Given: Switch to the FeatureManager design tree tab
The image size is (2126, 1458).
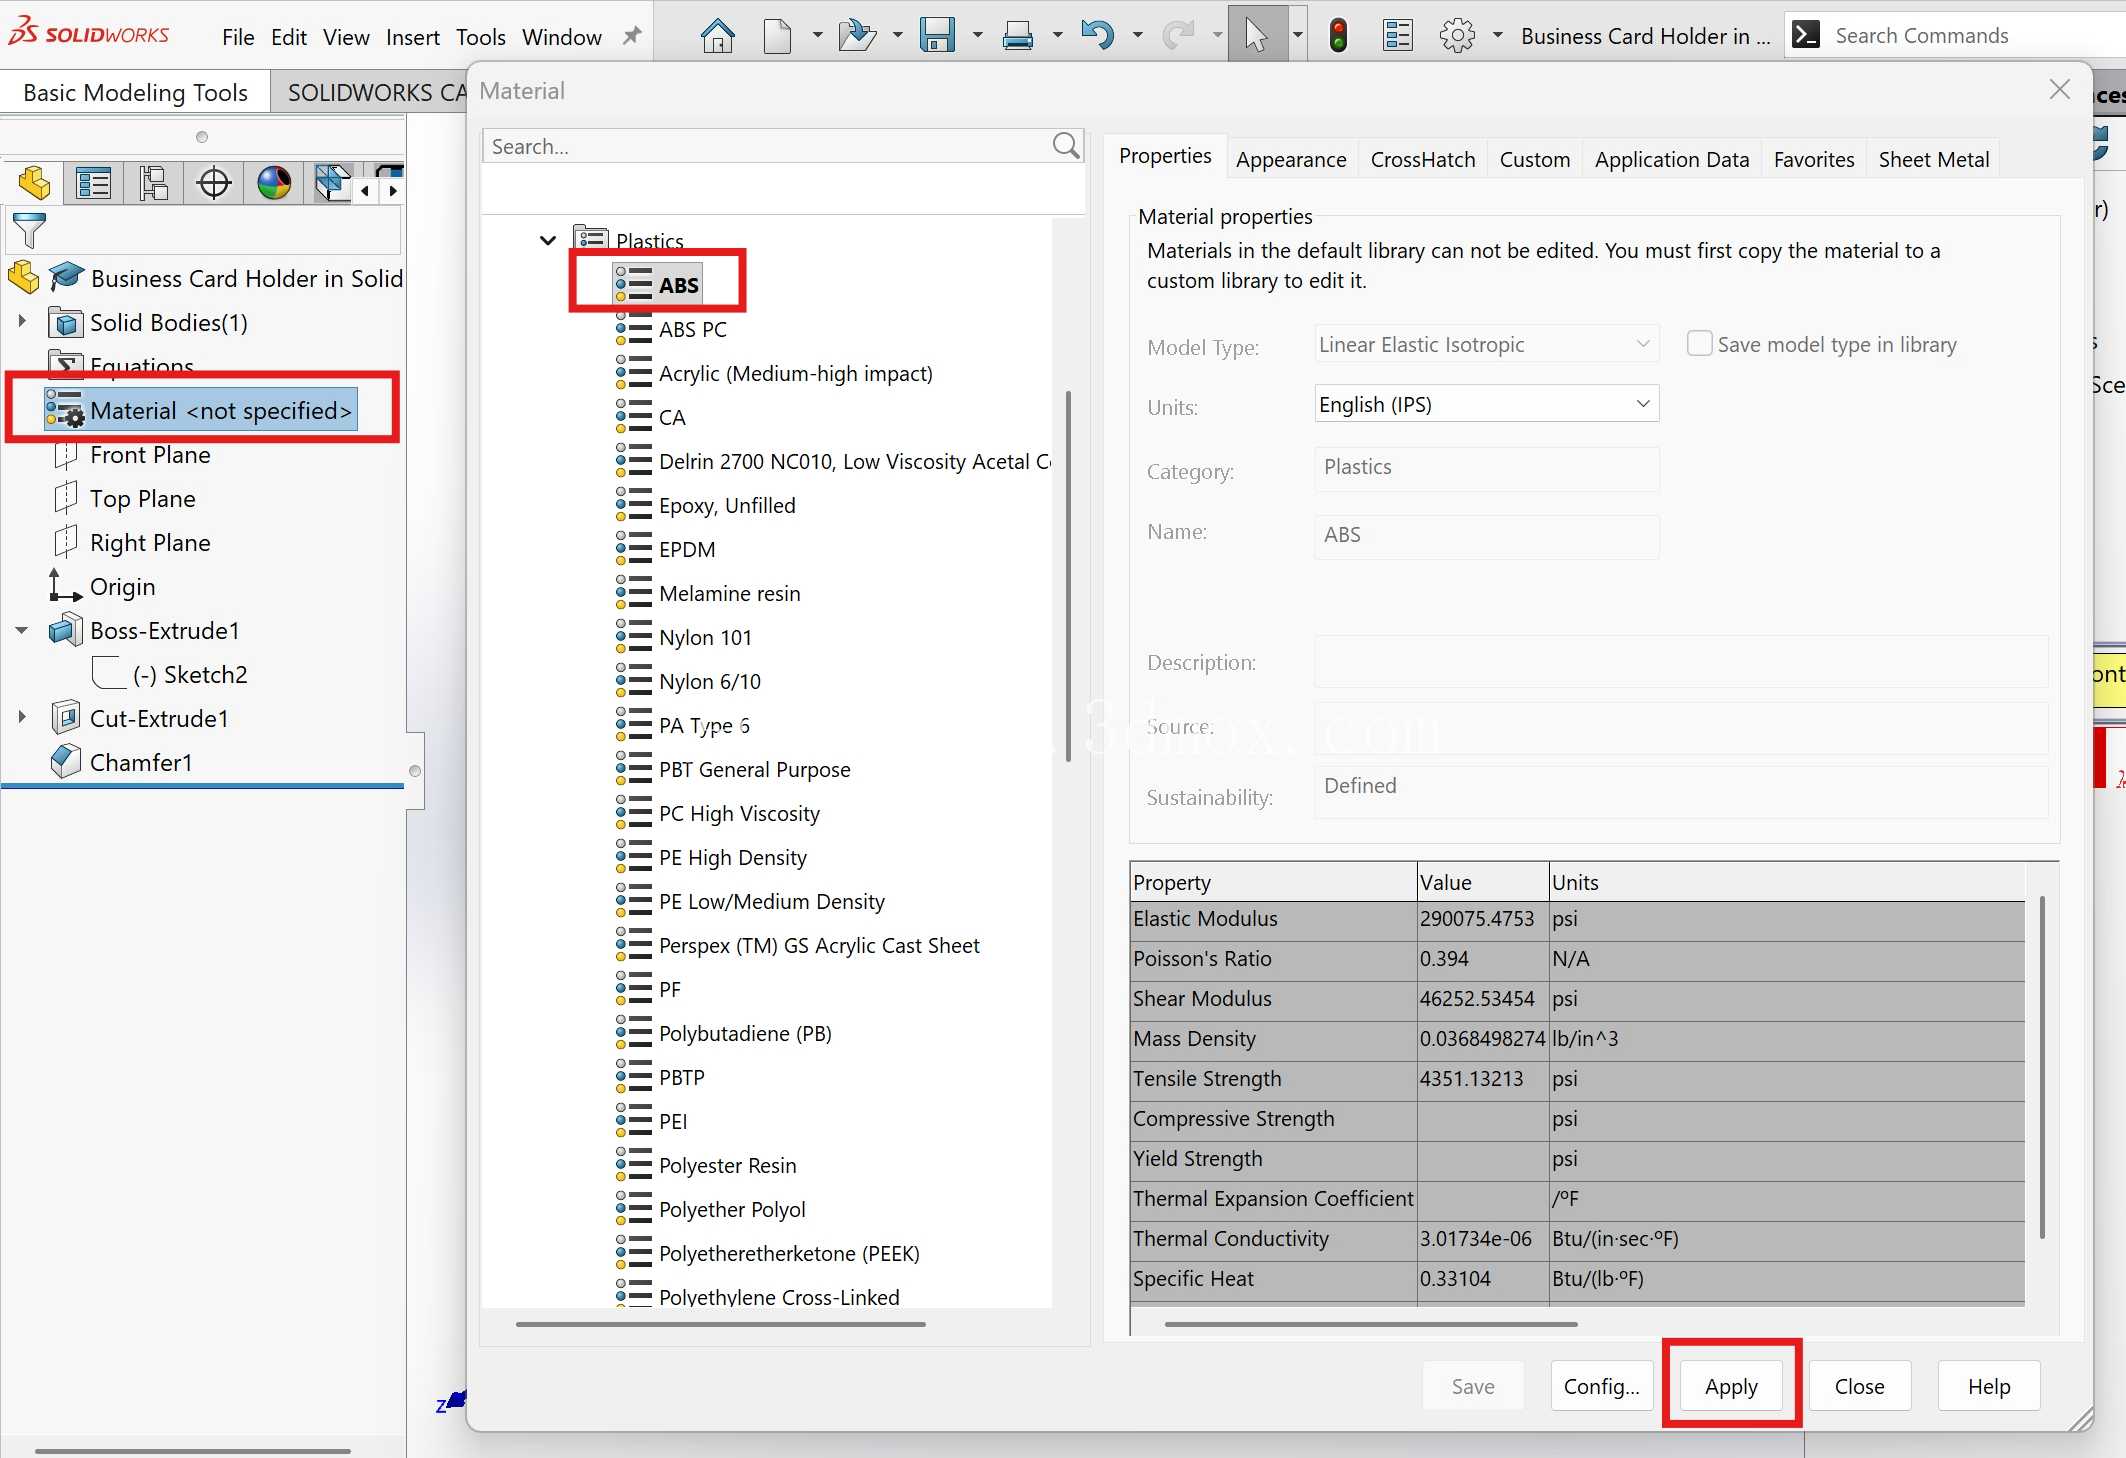Looking at the screenshot, I should pos(34,183).
